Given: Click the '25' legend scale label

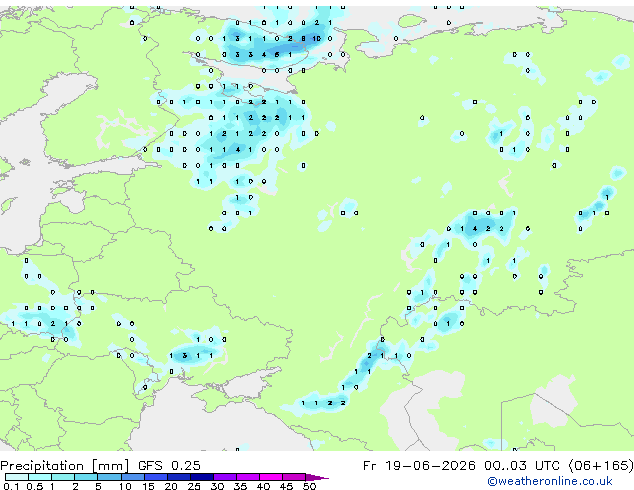Looking at the screenshot, I should (x=194, y=486).
